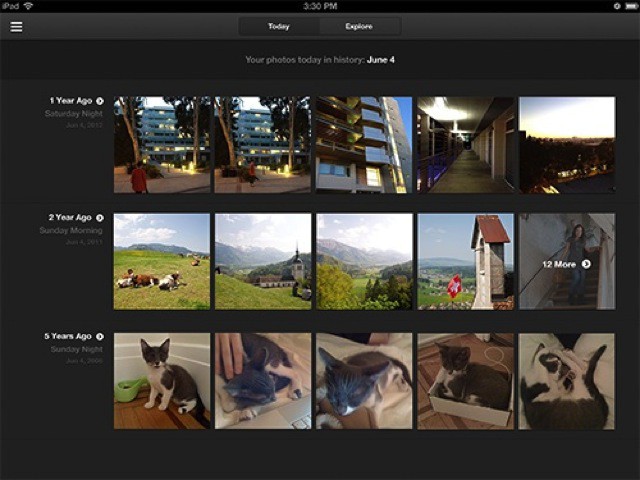This screenshot has height=480, width=640.
Task: Expand the 2 Year Ago arrow
Action: (100, 217)
